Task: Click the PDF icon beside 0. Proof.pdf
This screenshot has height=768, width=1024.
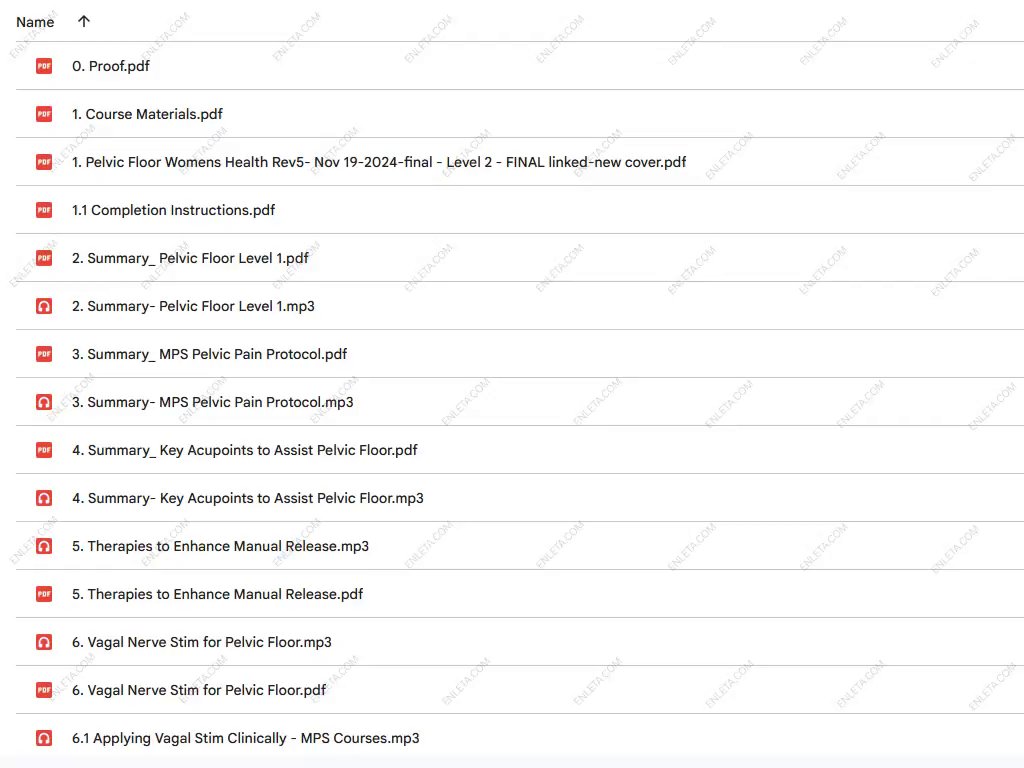Action: coord(44,66)
